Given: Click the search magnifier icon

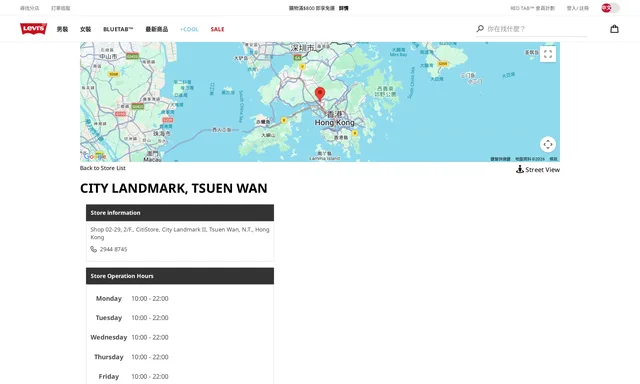Looking at the screenshot, I should click(480, 29).
